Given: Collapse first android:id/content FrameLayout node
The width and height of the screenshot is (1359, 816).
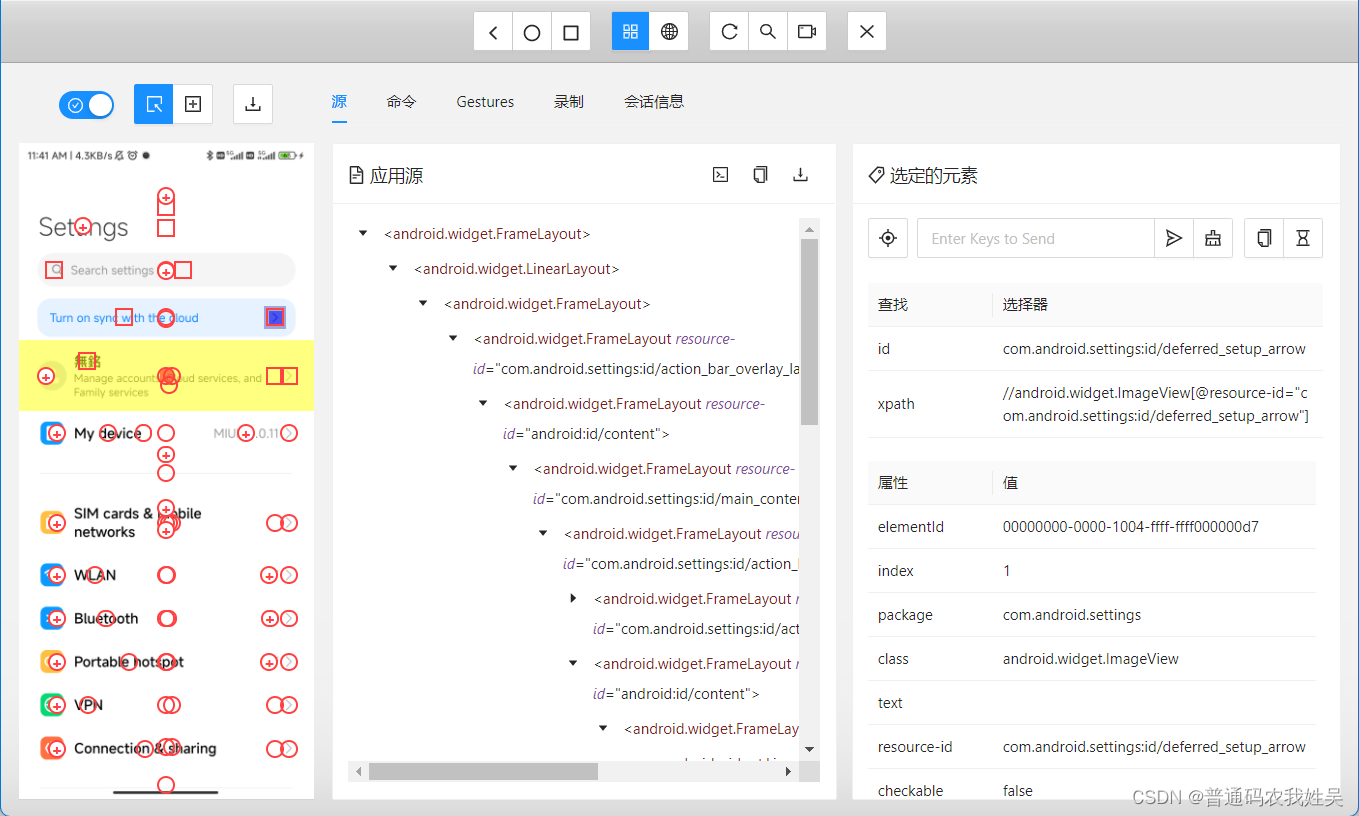Looking at the screenshot, I should (x=483, y=403).
